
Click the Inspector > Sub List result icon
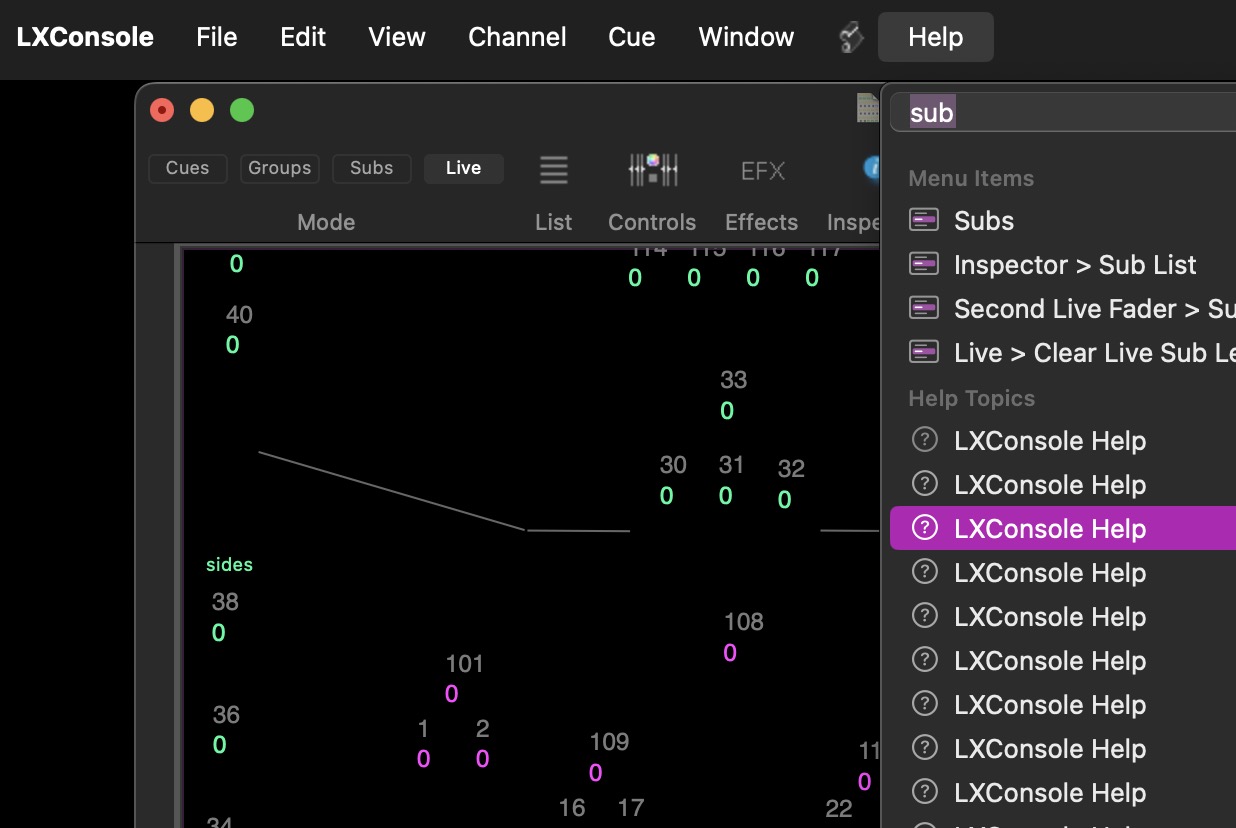click(924, 264)
